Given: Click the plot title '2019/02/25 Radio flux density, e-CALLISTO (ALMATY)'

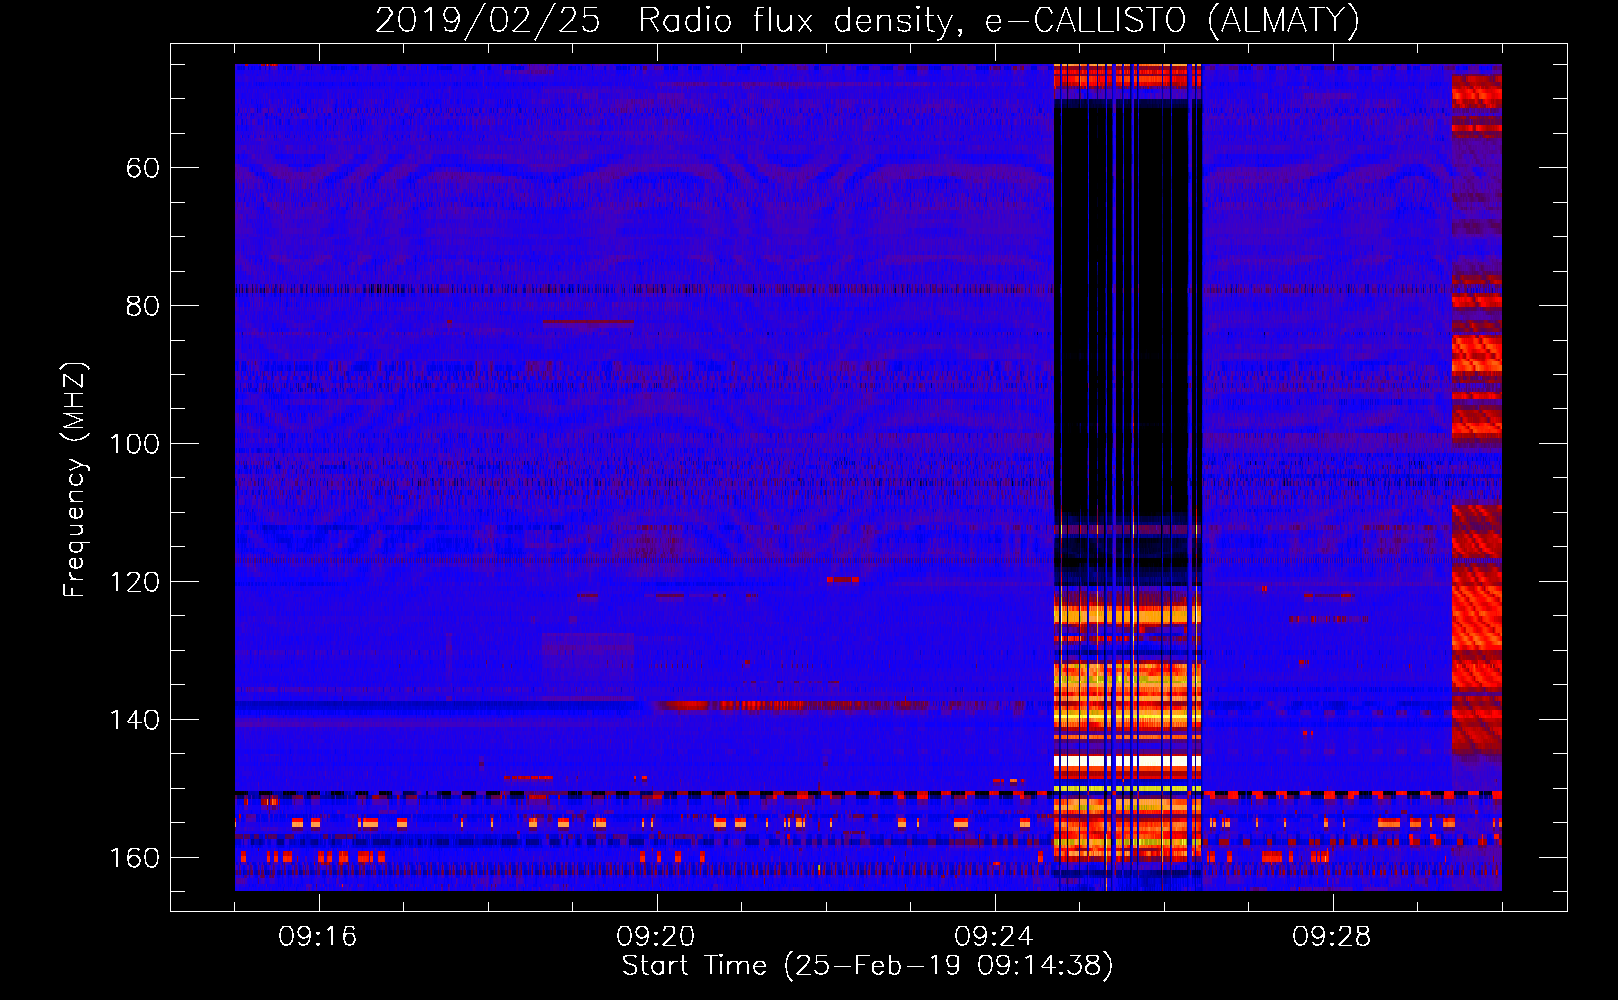Looking at the screenshot, I should coord(867,21).
